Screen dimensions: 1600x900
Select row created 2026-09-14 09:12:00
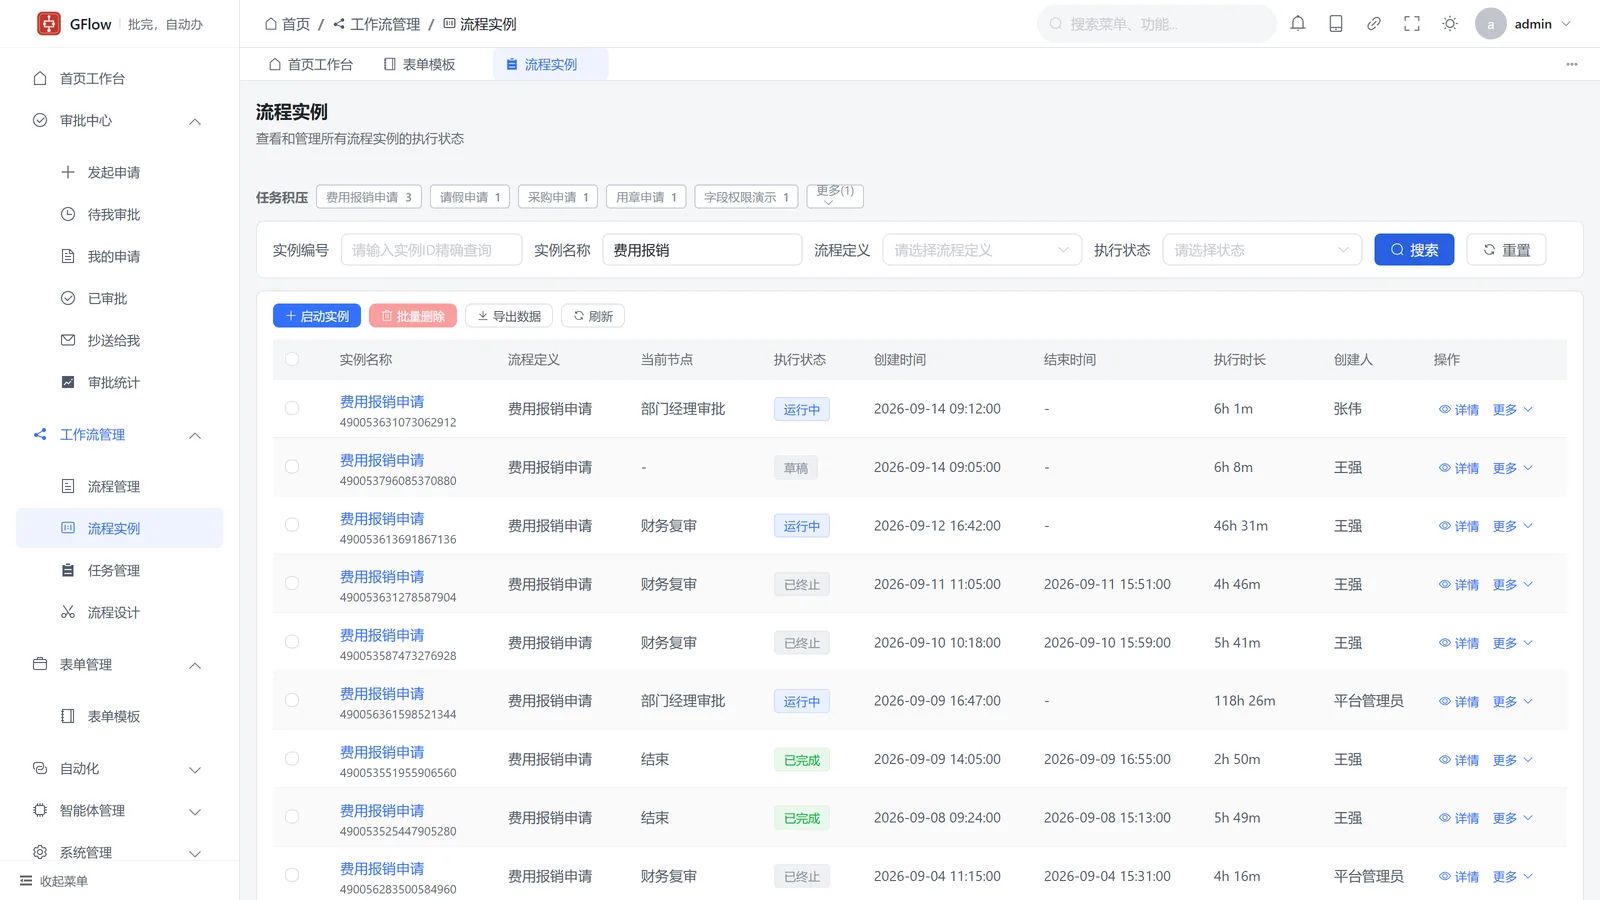click(x=292, y=408)
